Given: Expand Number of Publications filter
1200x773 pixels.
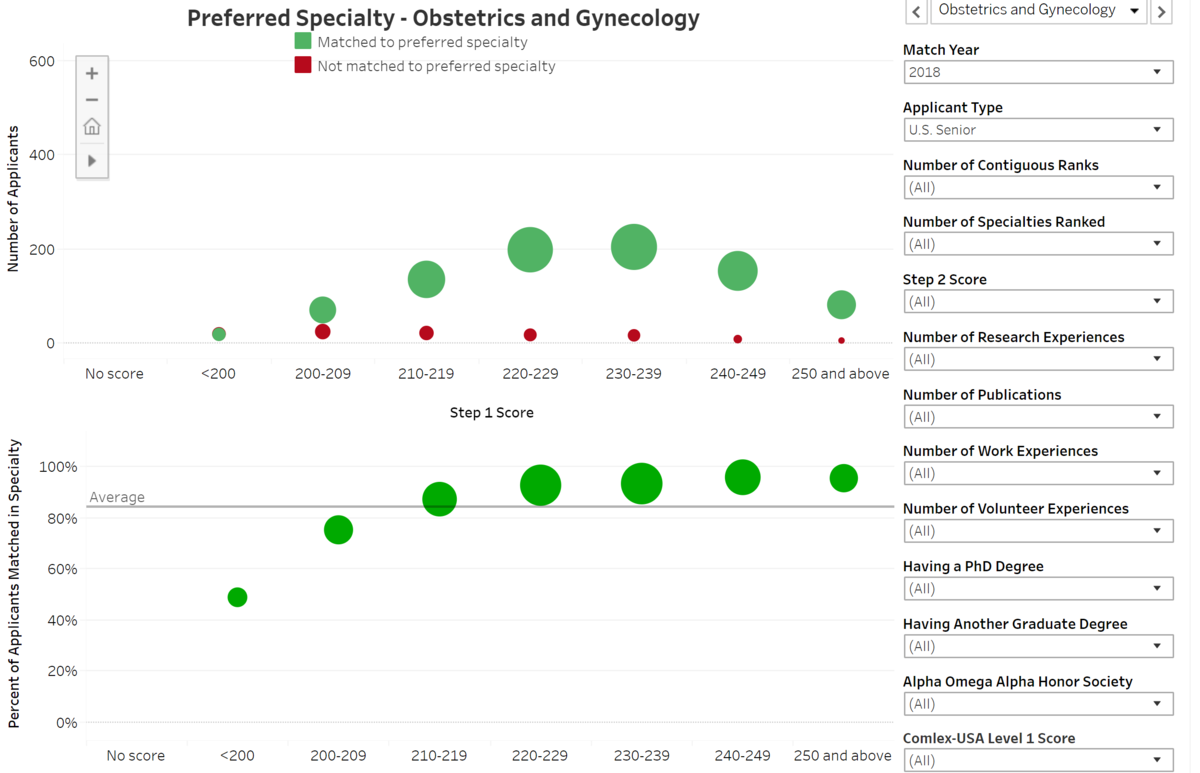Looking at the screenshot, I should (x=1037, y=416).
